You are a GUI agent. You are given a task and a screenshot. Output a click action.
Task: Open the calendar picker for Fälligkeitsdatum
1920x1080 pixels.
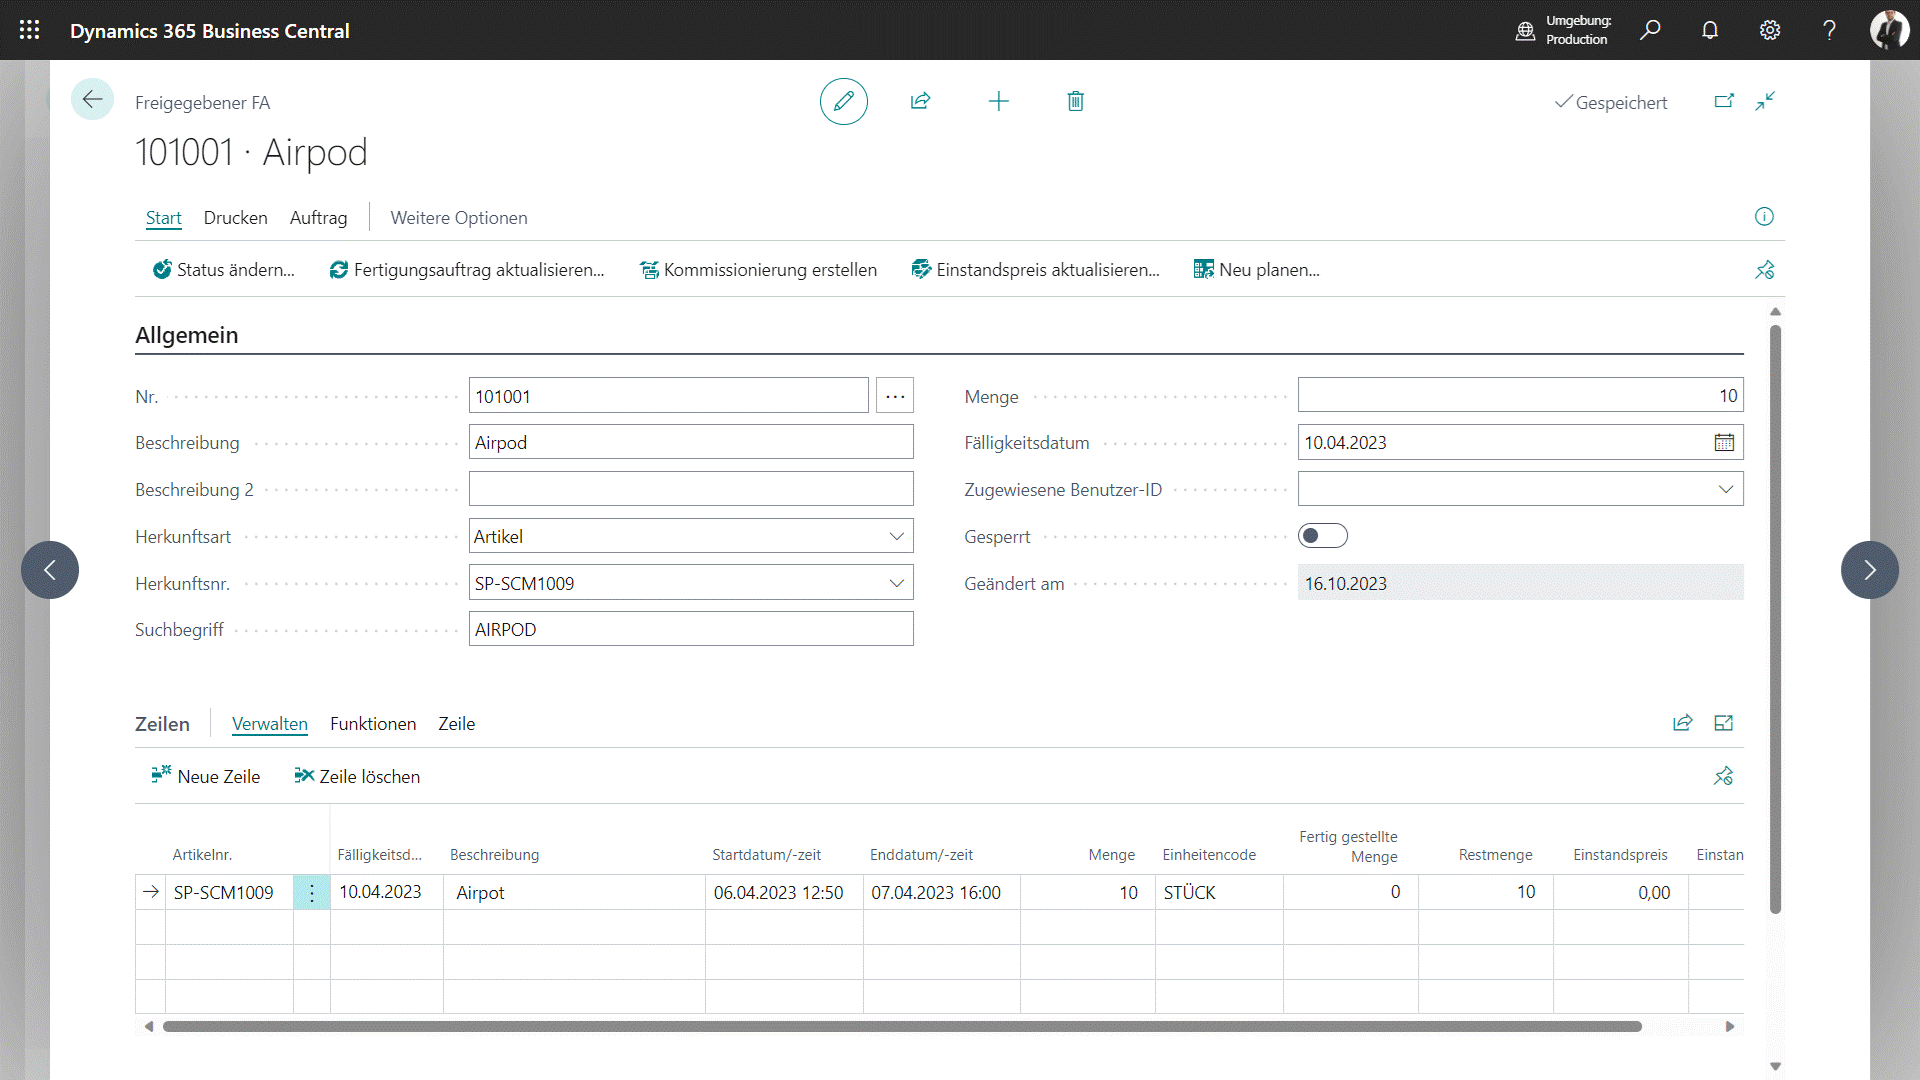[x=1724, y=443]
